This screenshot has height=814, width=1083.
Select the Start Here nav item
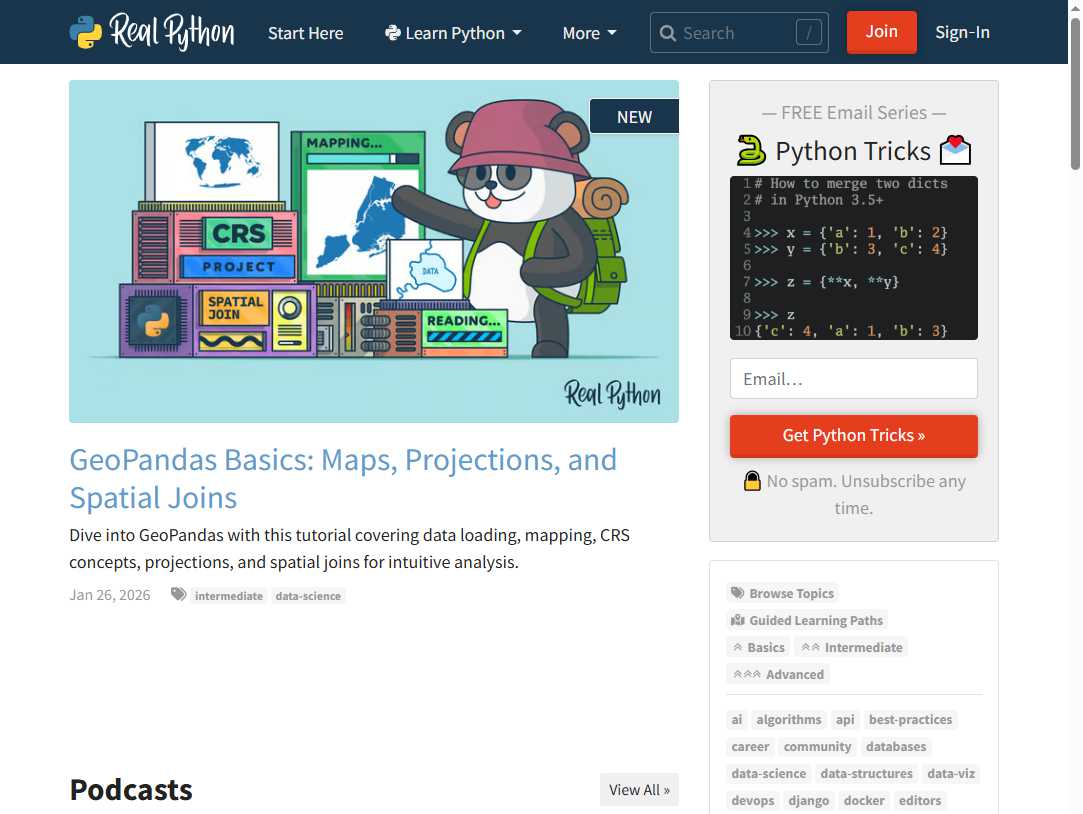305,33
